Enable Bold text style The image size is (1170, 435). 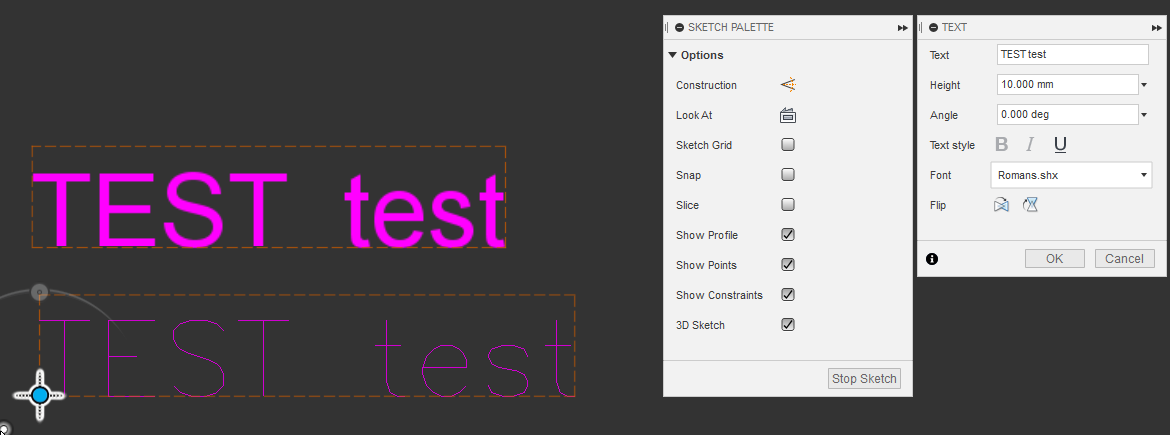pyautogui.click(x=1002, y=145)
